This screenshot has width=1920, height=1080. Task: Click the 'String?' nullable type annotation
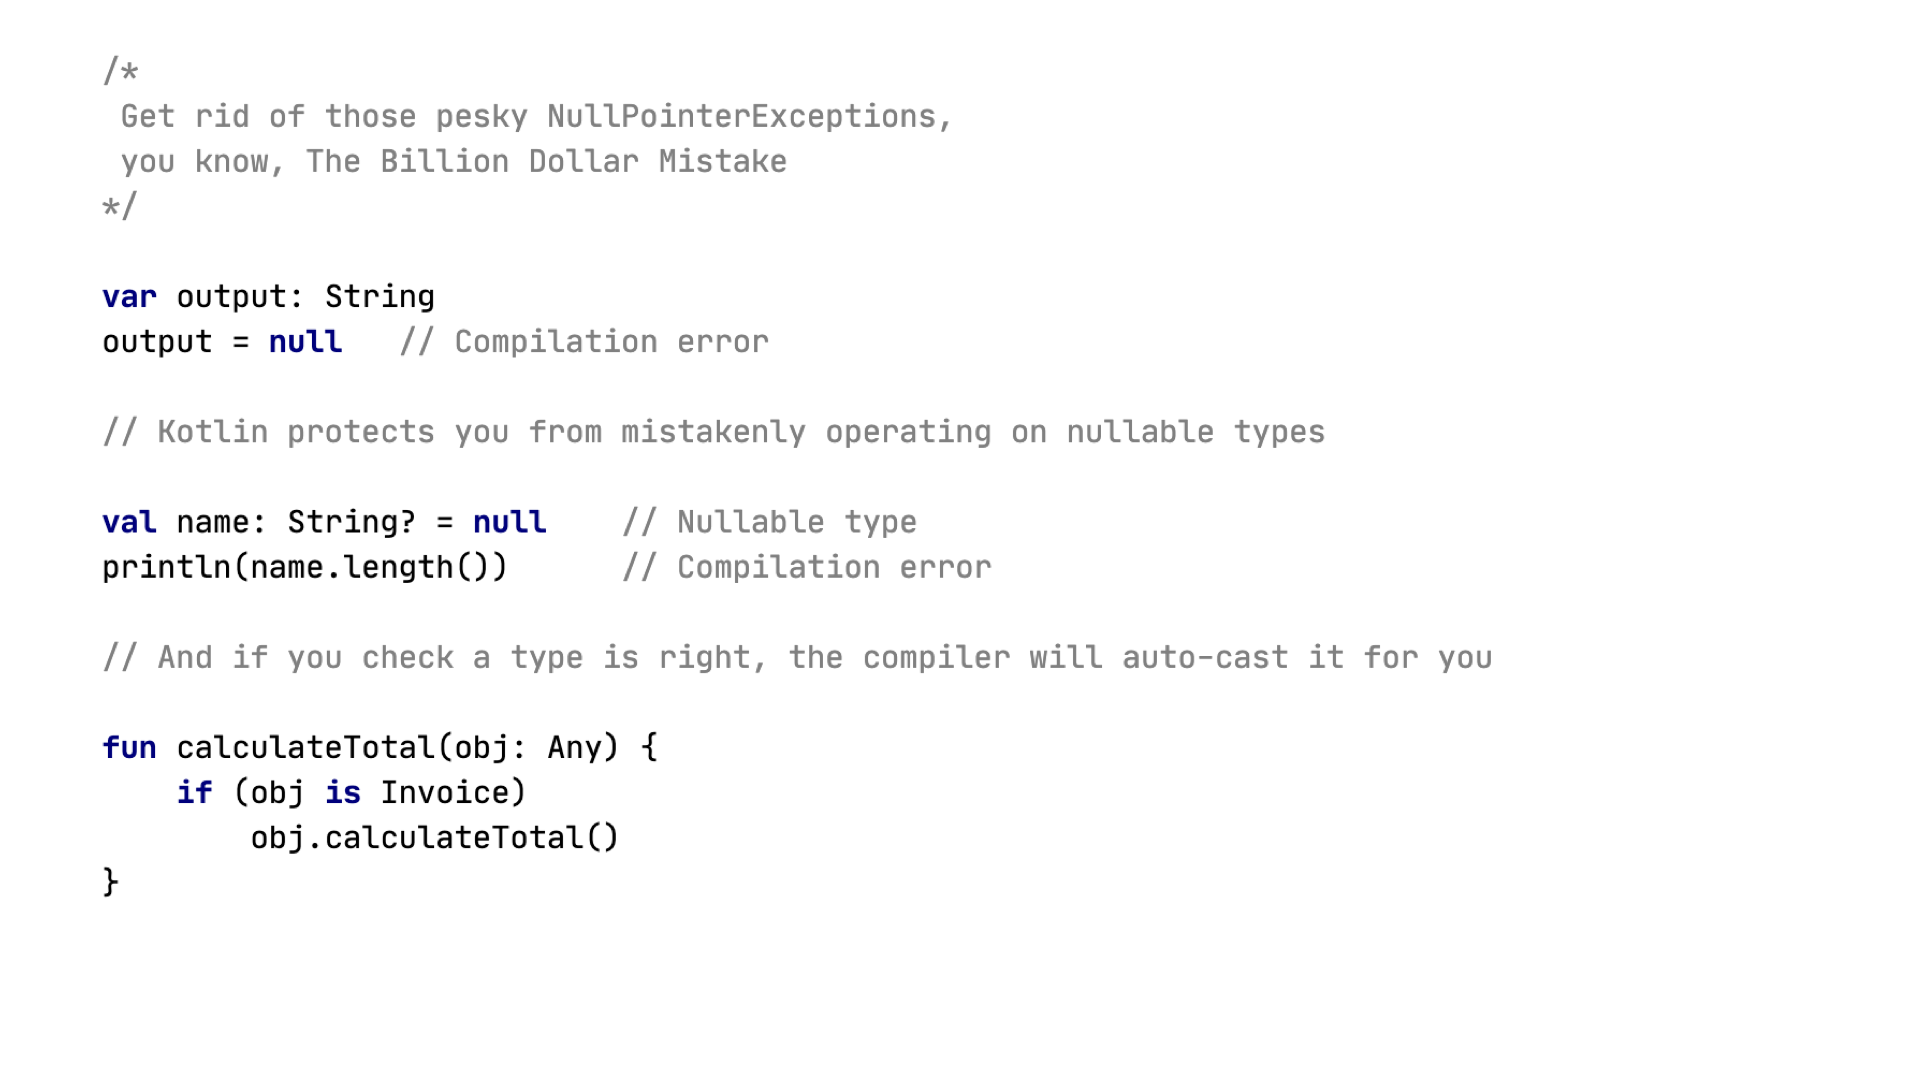click(x=351, y=522)
